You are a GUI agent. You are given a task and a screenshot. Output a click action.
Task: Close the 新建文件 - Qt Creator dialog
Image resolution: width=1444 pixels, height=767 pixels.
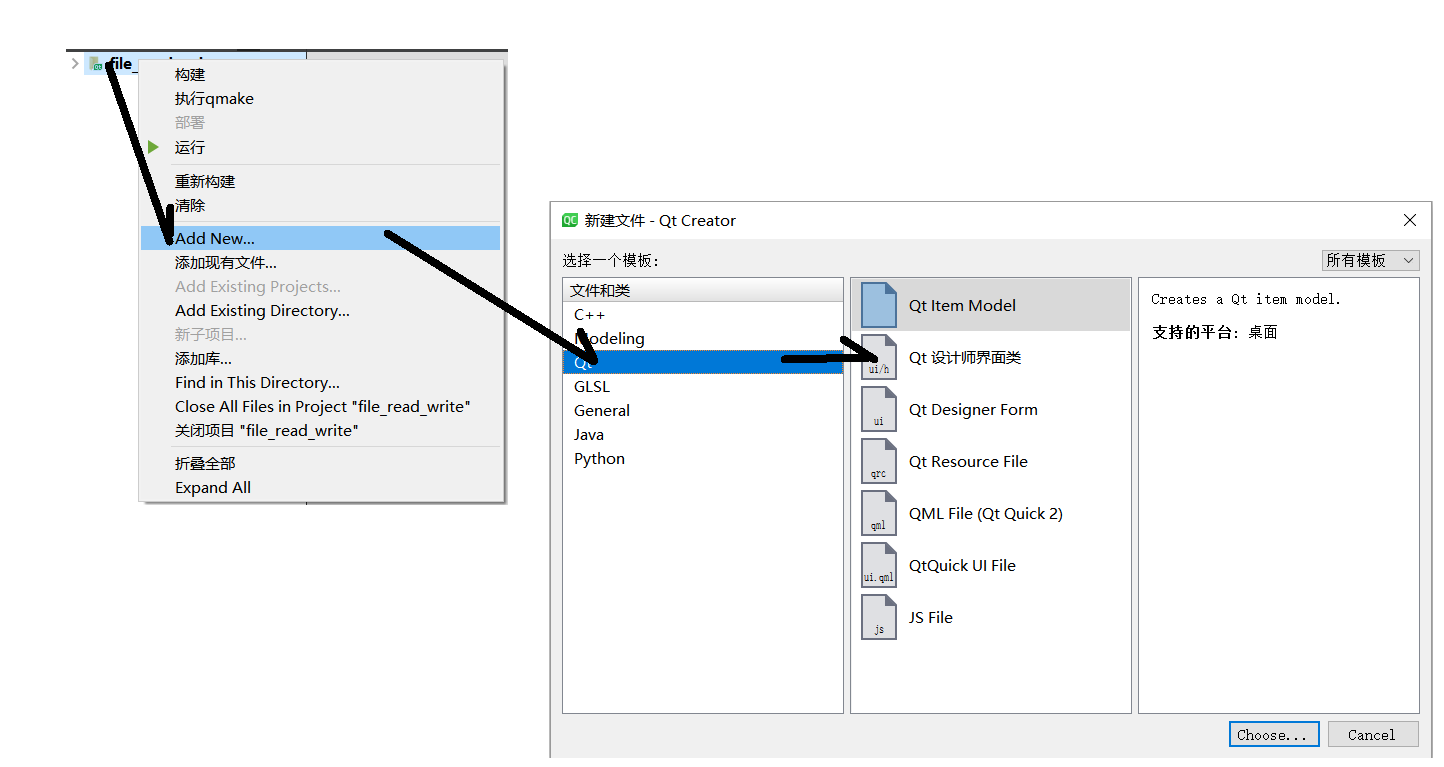[1410, 220]
